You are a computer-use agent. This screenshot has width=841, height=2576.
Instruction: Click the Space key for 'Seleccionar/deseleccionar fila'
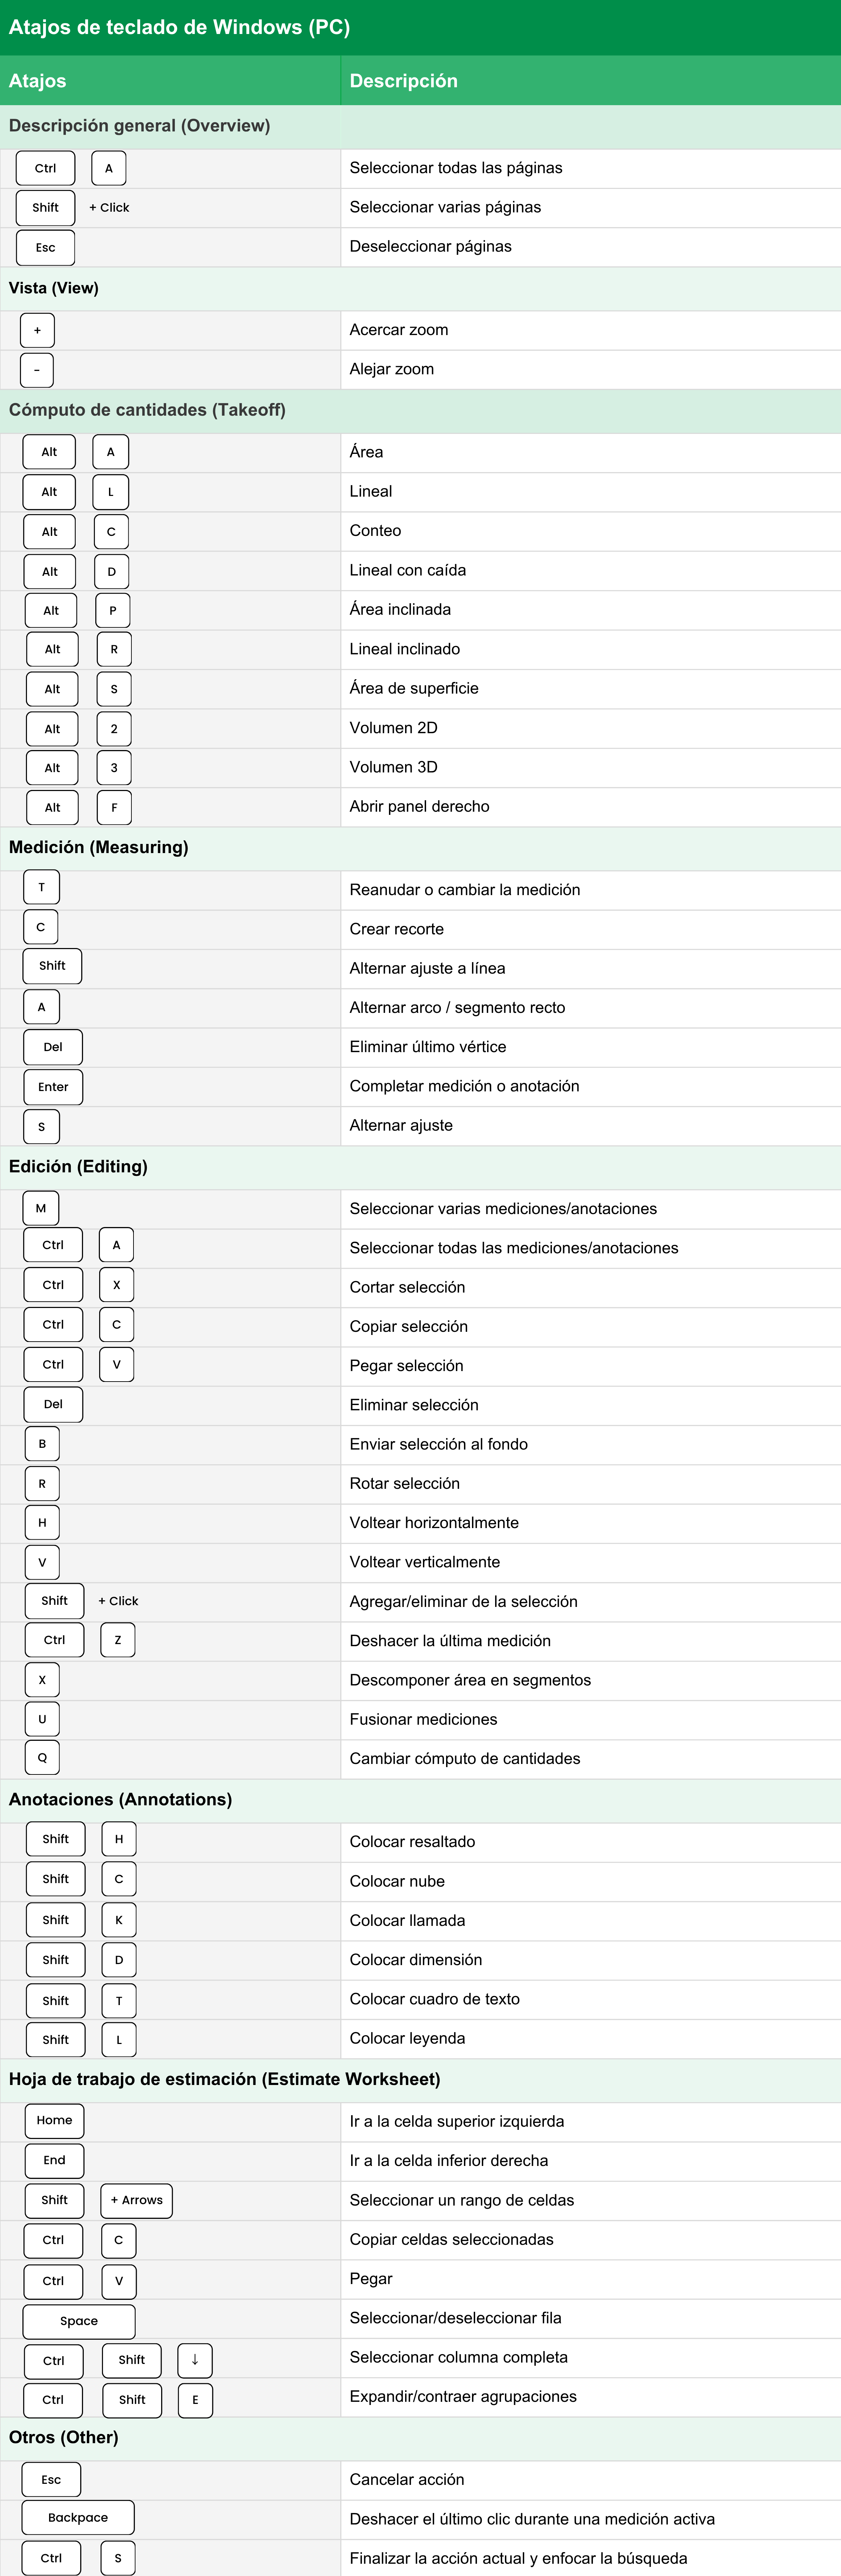click(79, 2321)
